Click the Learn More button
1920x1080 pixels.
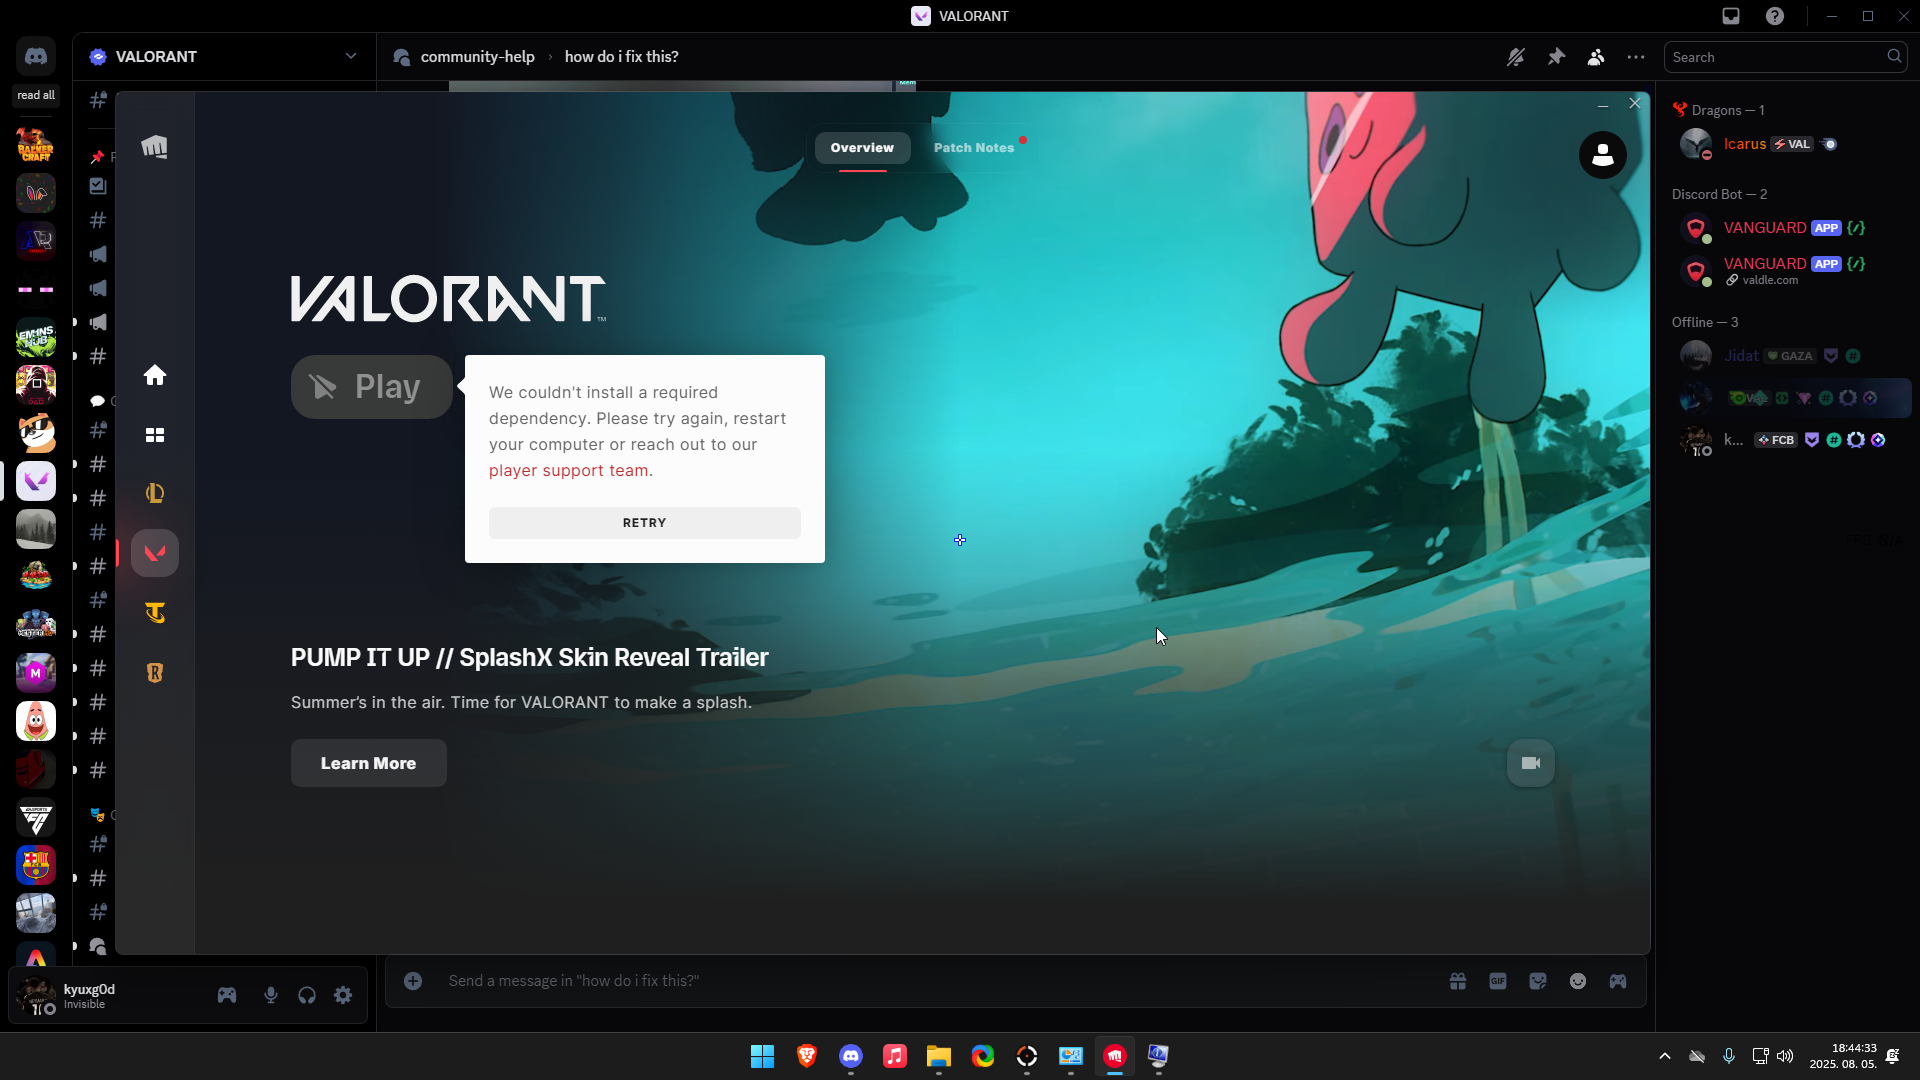[368, 763]
